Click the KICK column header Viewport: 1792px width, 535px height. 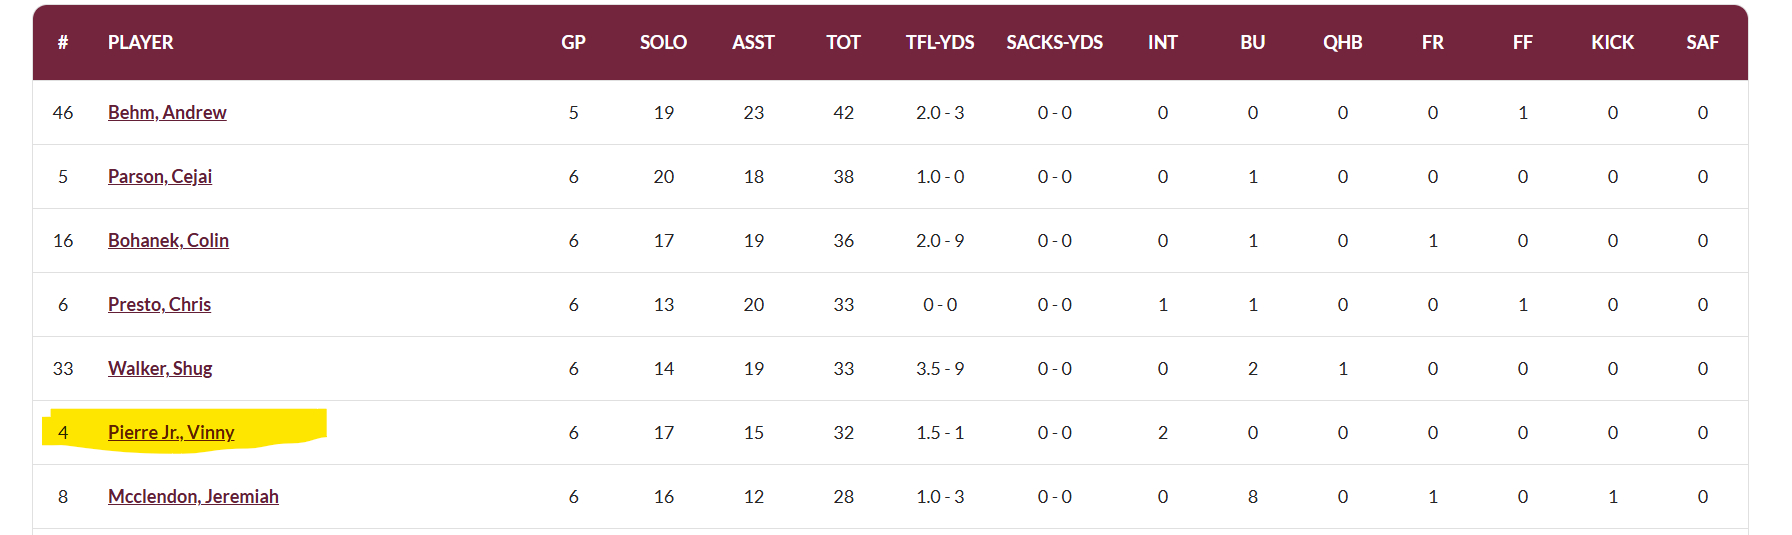tap(1612, 43)
